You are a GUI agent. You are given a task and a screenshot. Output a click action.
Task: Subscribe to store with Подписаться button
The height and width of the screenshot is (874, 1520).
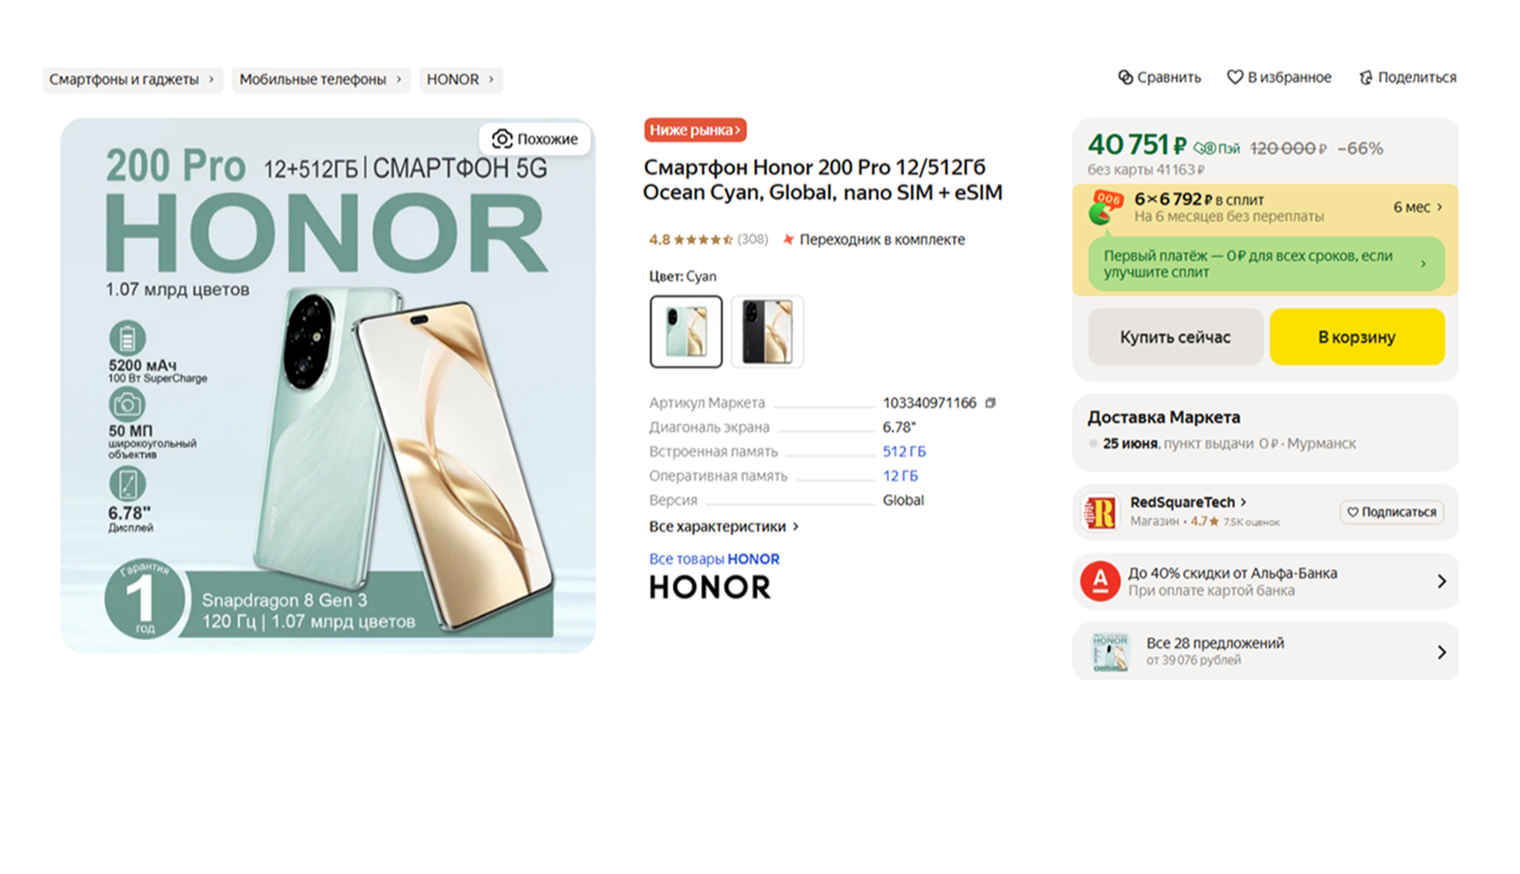click(1391, 512)
